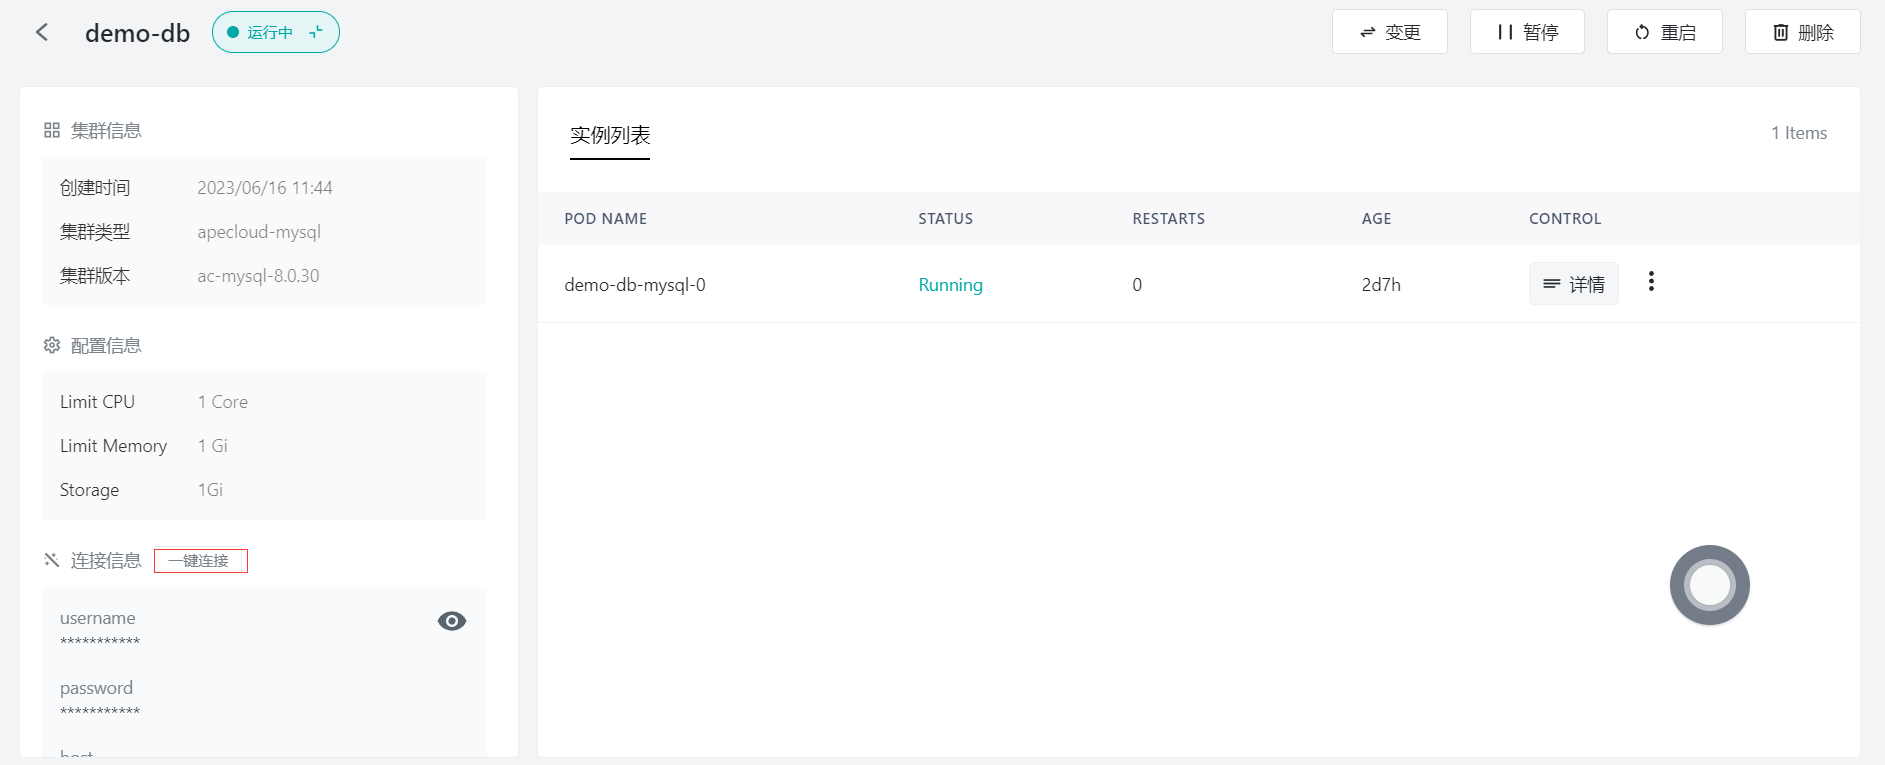The height and width of the screenshot is (765, 1885).
Task: Click the connection info plug icon
Action: point(52,560)
